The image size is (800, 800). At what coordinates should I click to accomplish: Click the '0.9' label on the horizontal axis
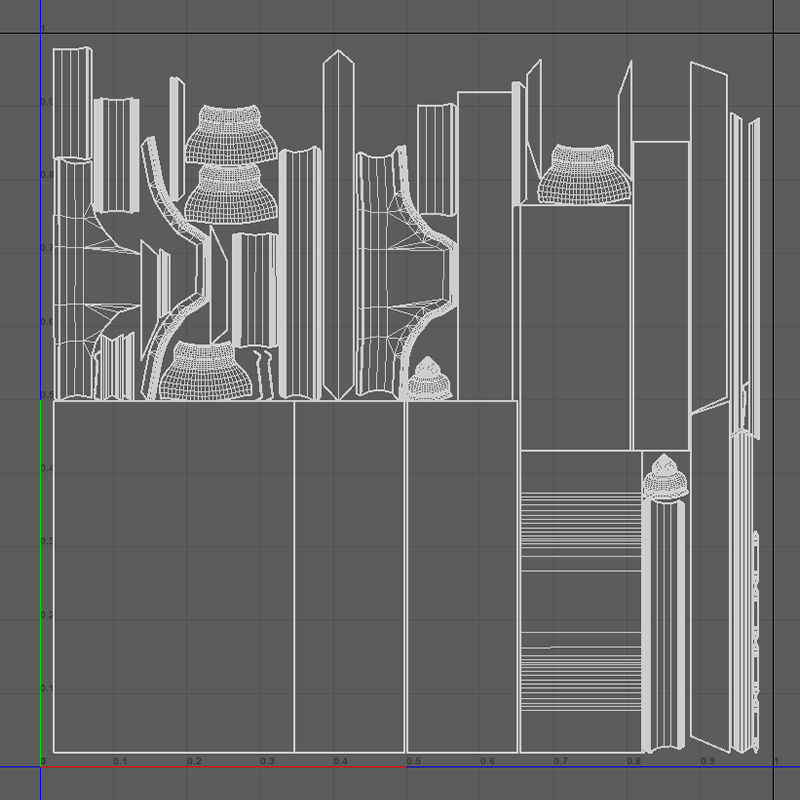(x=708, y=761)
